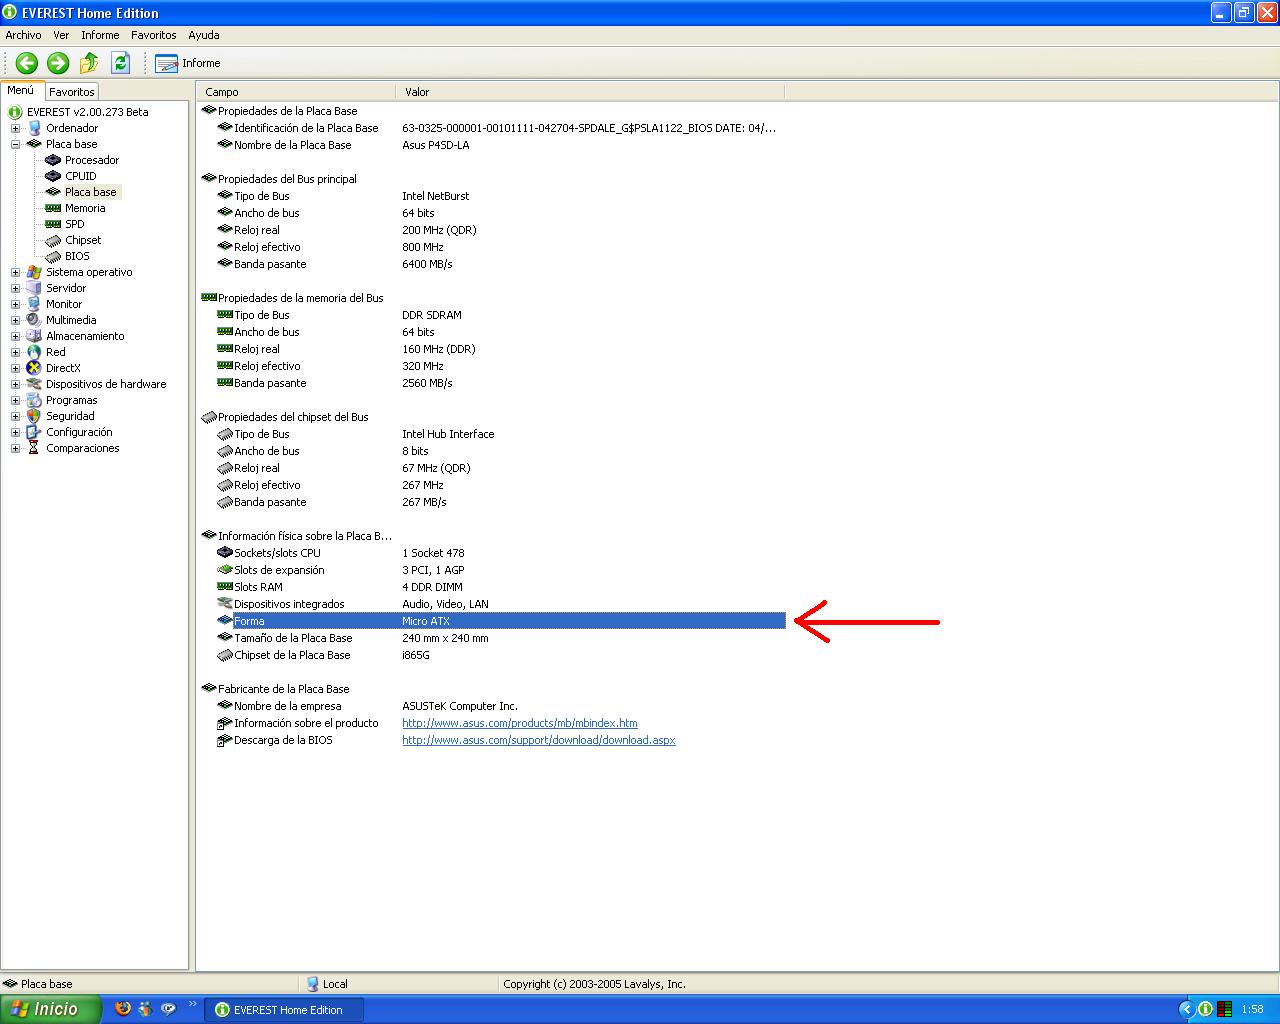This screenshot has height=1024, width=1280.
Task: Click the Inicio start button
Action: 50,1010
